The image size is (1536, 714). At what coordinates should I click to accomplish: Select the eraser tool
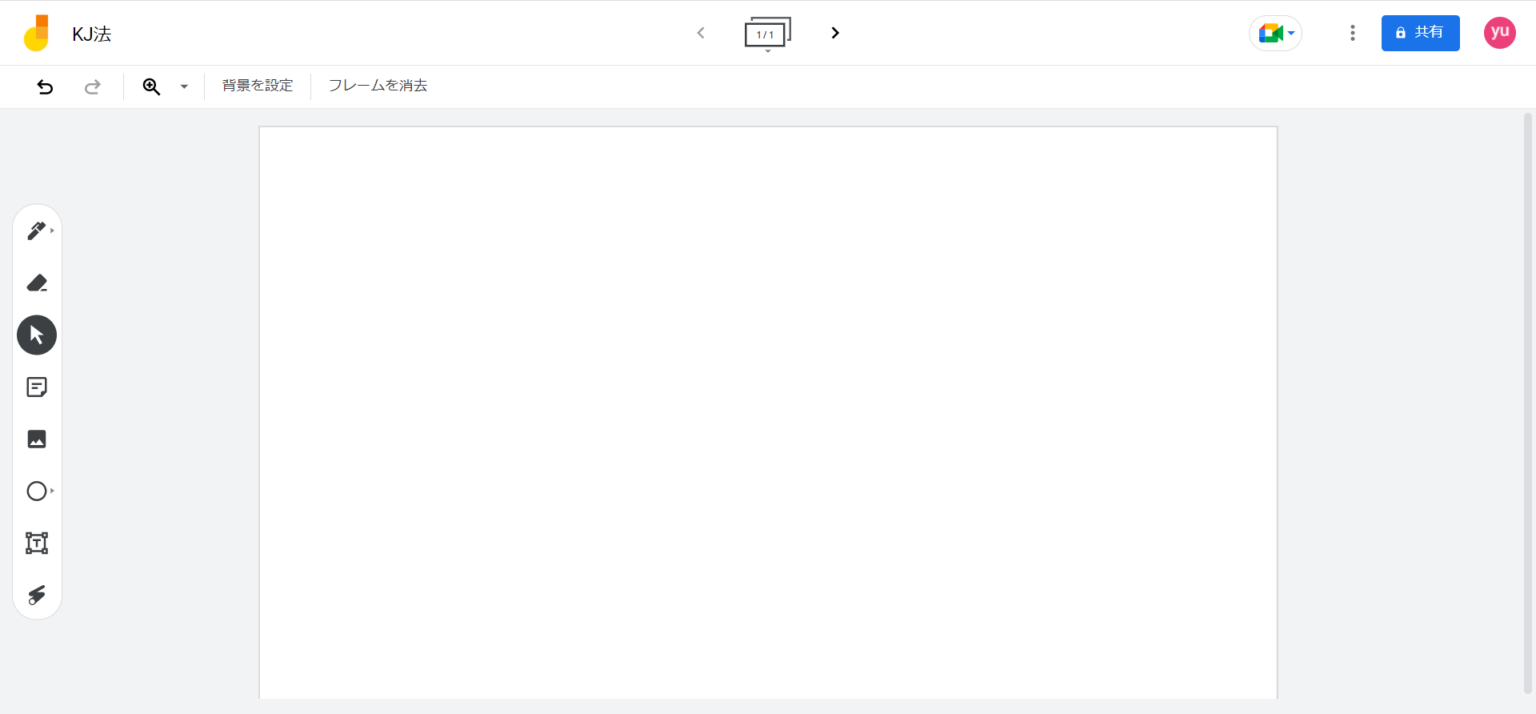point(37,282)
